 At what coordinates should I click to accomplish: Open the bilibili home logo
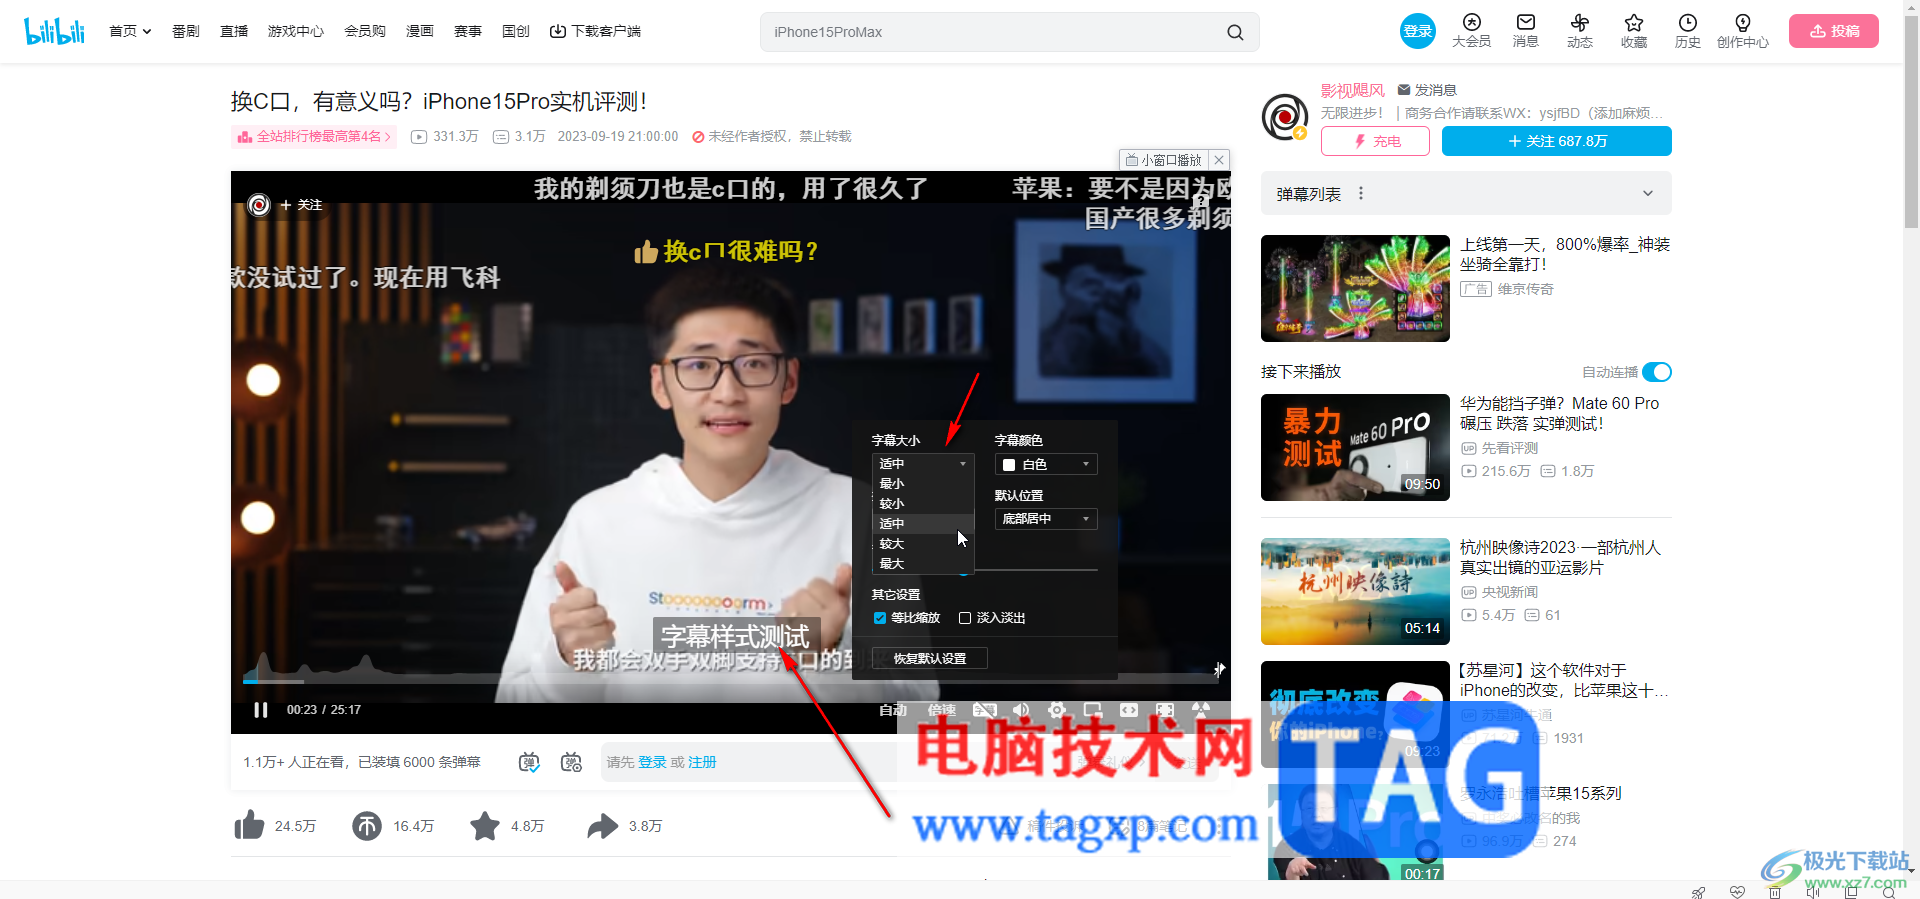(55, 31)
